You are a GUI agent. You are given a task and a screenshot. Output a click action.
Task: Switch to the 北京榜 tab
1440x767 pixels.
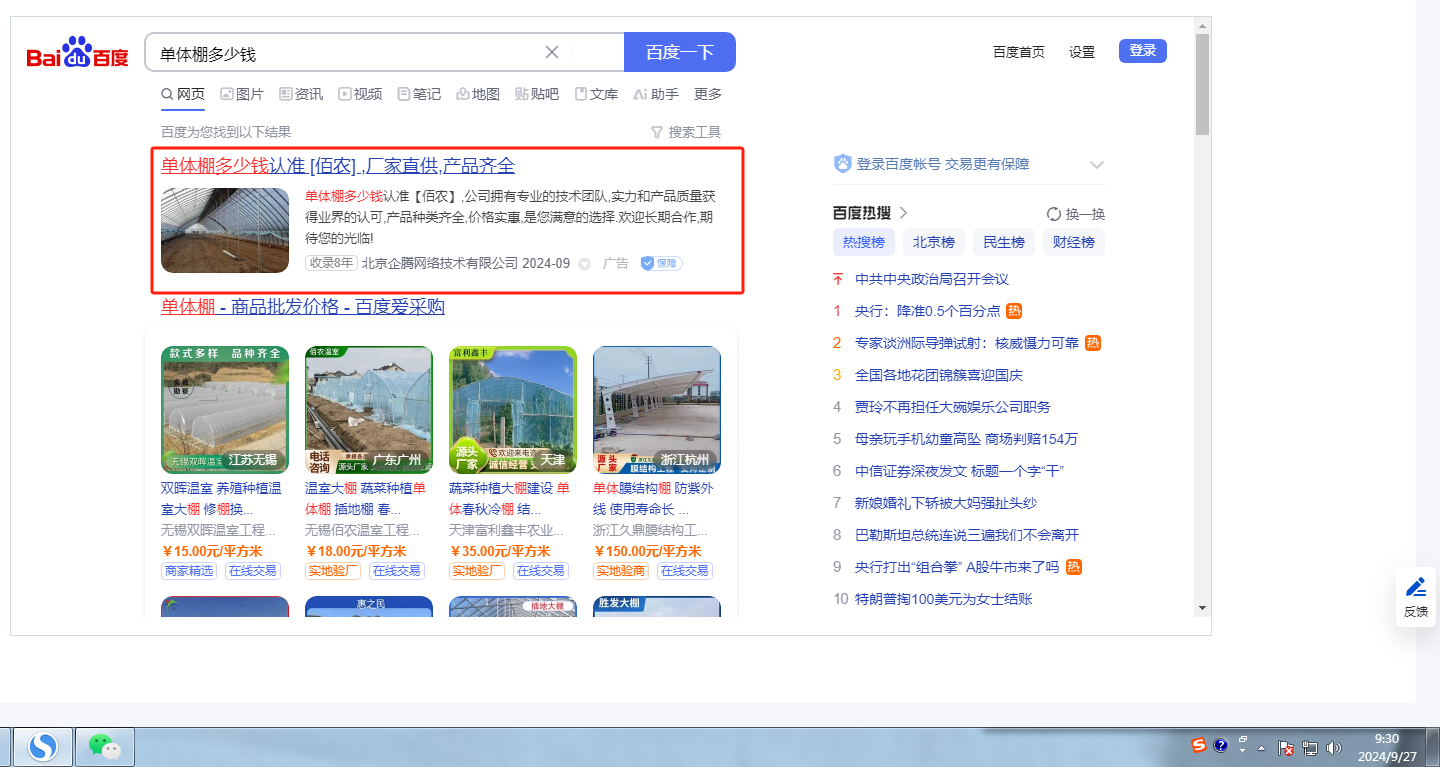click(934, 242)
